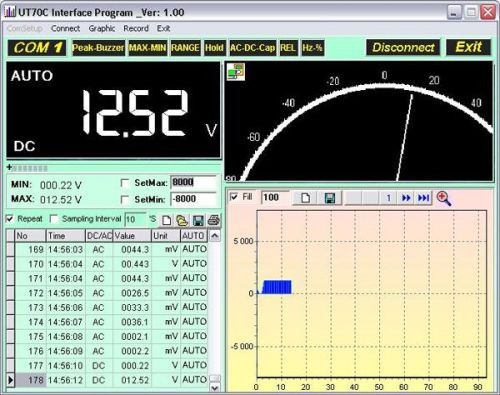This screenshot has width=500, height=395.
Task: Click the Exit menu item
Action: (163, 29)
